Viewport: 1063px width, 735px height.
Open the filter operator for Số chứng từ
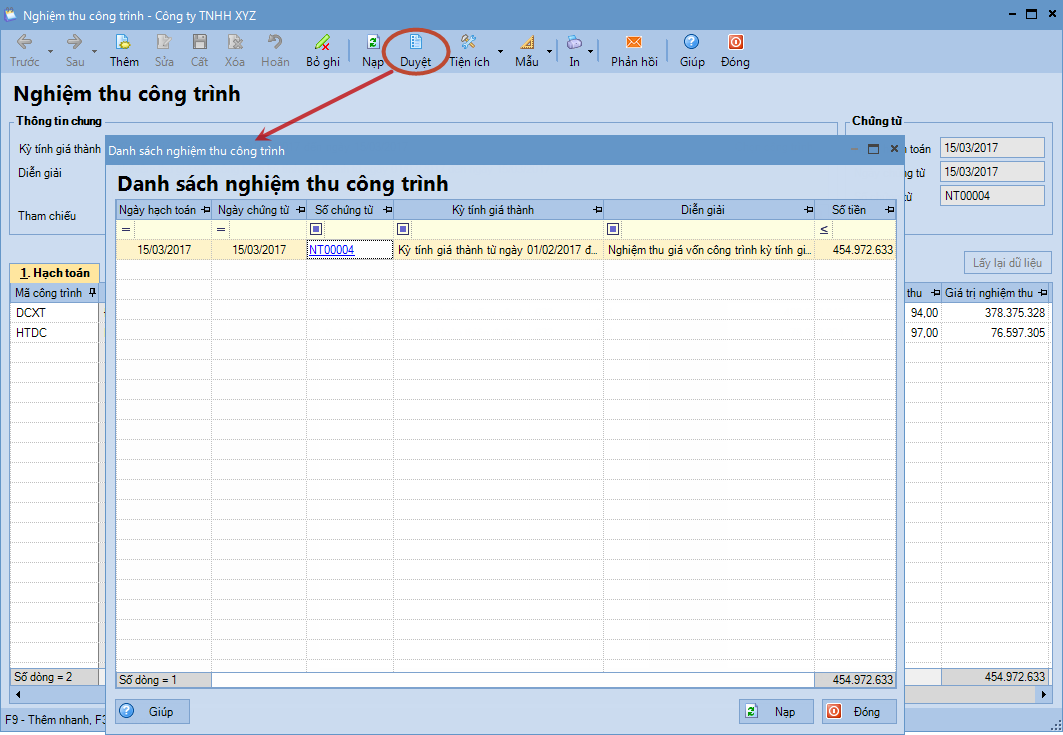click(316, 229)
